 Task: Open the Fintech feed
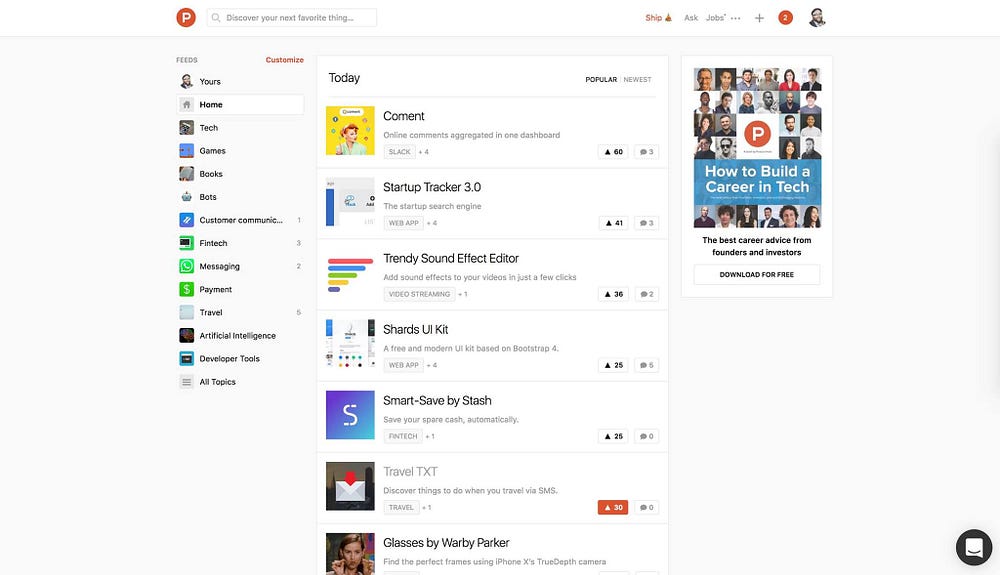pyautogui.click(x=240, y=243)
